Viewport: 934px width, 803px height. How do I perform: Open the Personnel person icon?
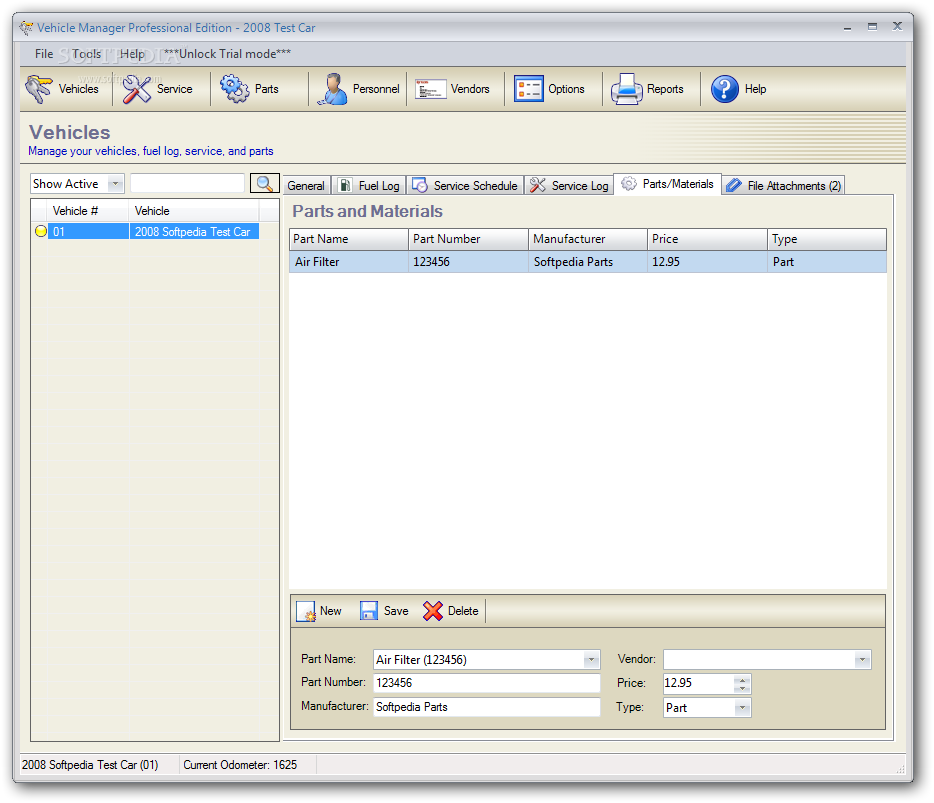click(332, 89)
